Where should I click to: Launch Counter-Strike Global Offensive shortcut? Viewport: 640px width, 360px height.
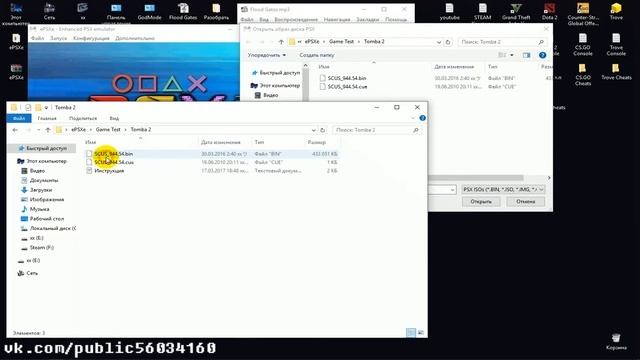click(x=583, y=13)
